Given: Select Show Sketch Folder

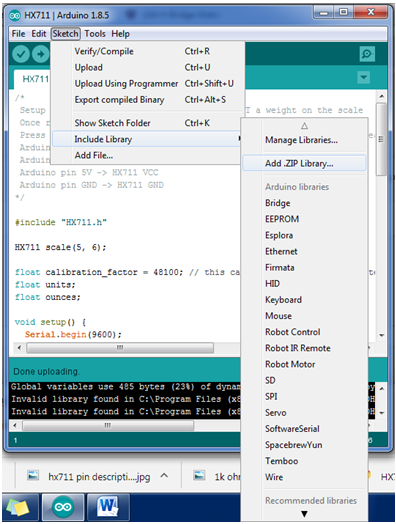Looking at the screenshot, I should click(148, 123).
